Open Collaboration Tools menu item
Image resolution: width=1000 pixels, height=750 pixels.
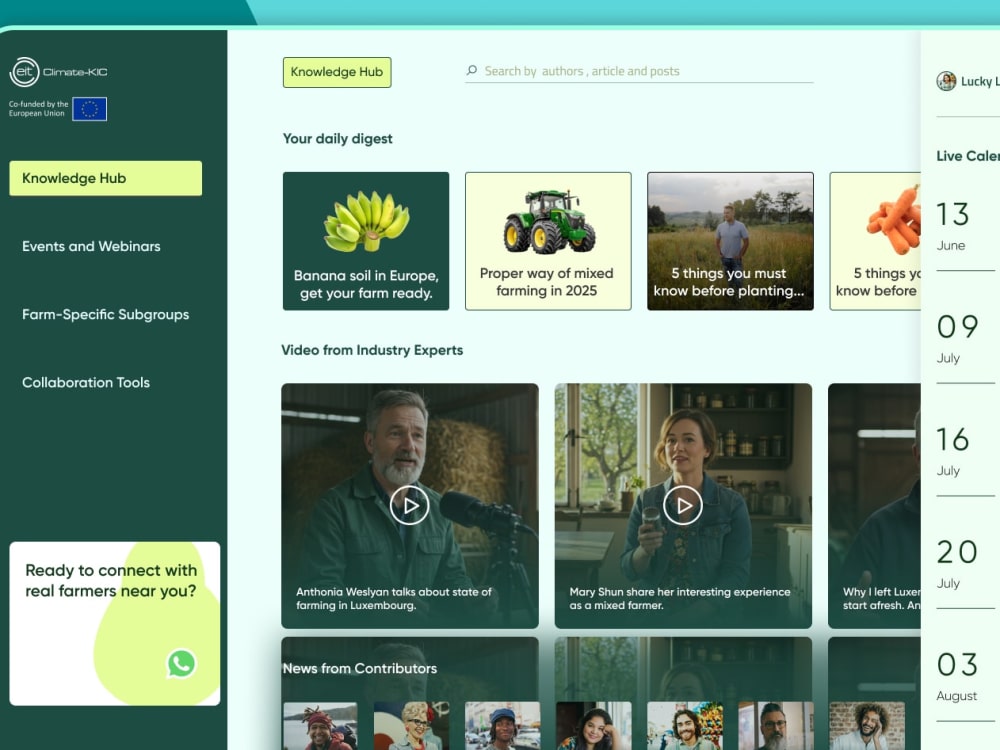pyautogui.click(x=86, y=383)
